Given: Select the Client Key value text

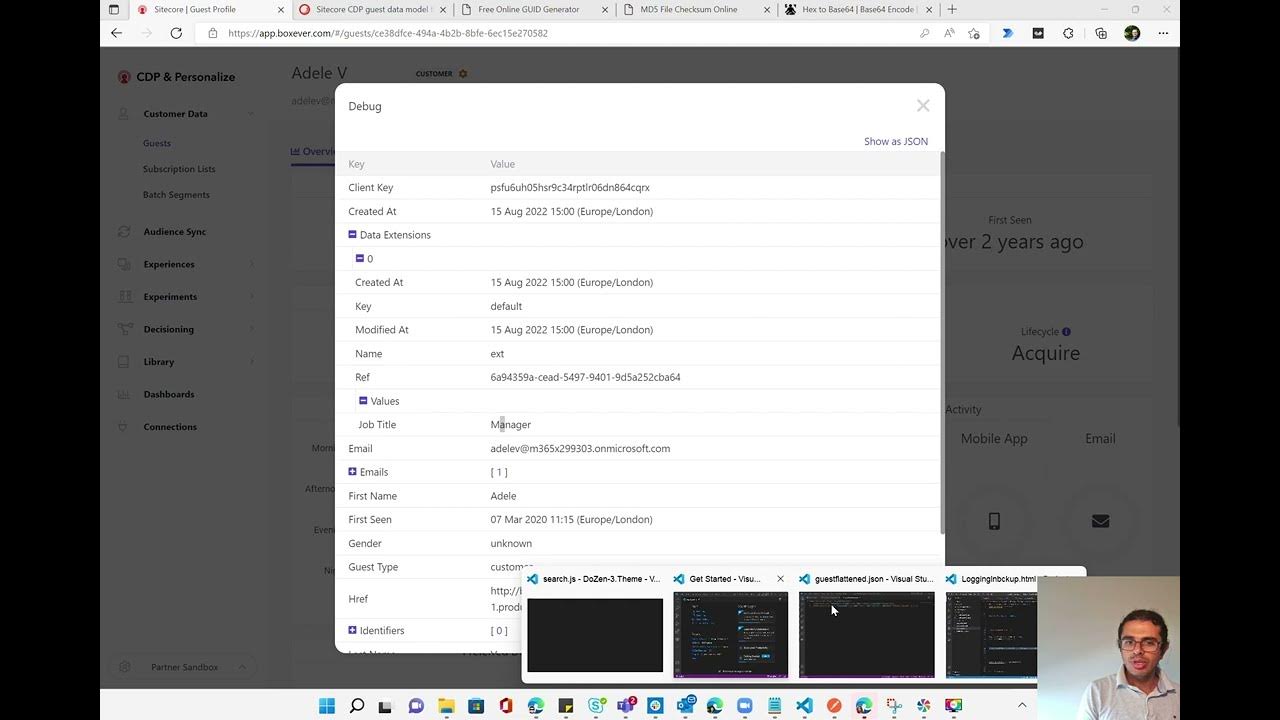Looking at the screenshot, I should coord(570,187).
